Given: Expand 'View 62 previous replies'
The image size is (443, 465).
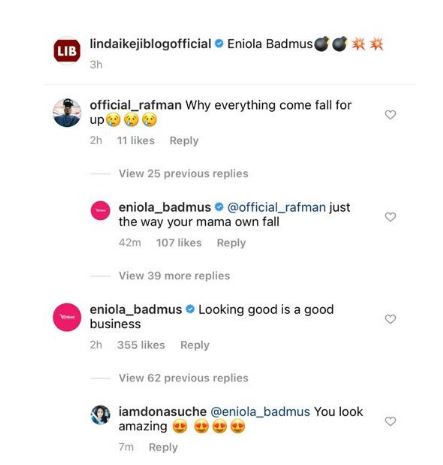Looking at the screenshot, I should point(183,378).
